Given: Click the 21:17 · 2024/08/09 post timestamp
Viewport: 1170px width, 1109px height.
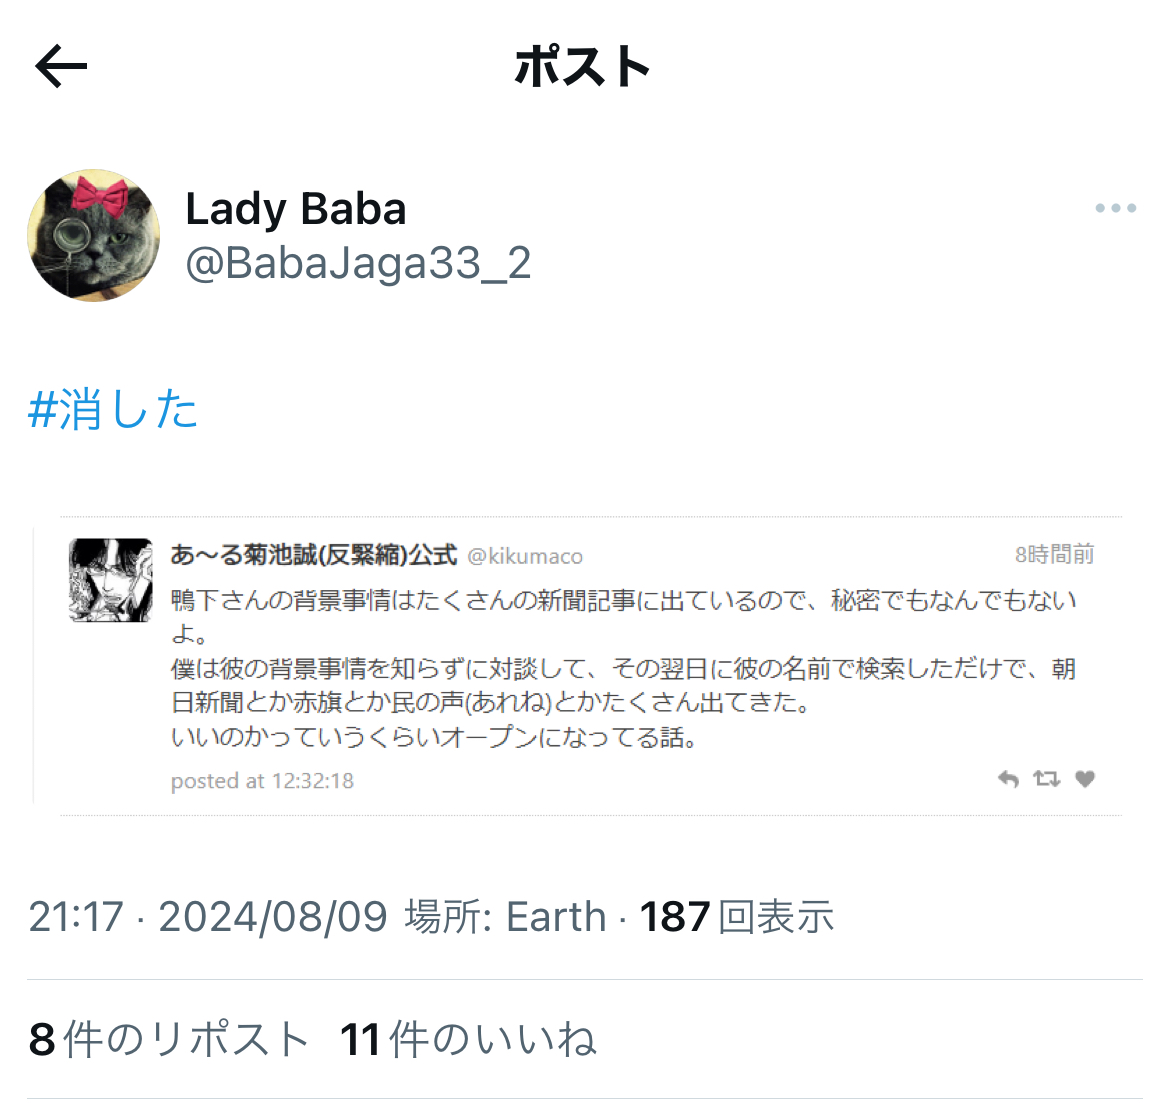Looking at the screenshot, I should pyautogui.click(x=207, y=916).
